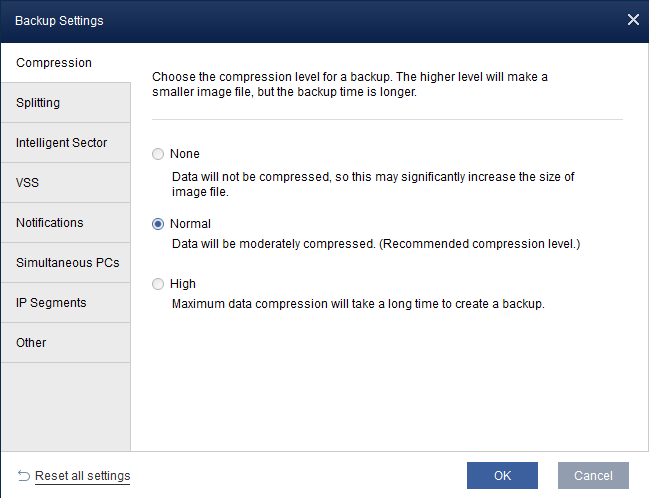Select the None compression radio button
The height and width of the screenshot is (498, 649).
pyautogui.click(x=157, y=154)
